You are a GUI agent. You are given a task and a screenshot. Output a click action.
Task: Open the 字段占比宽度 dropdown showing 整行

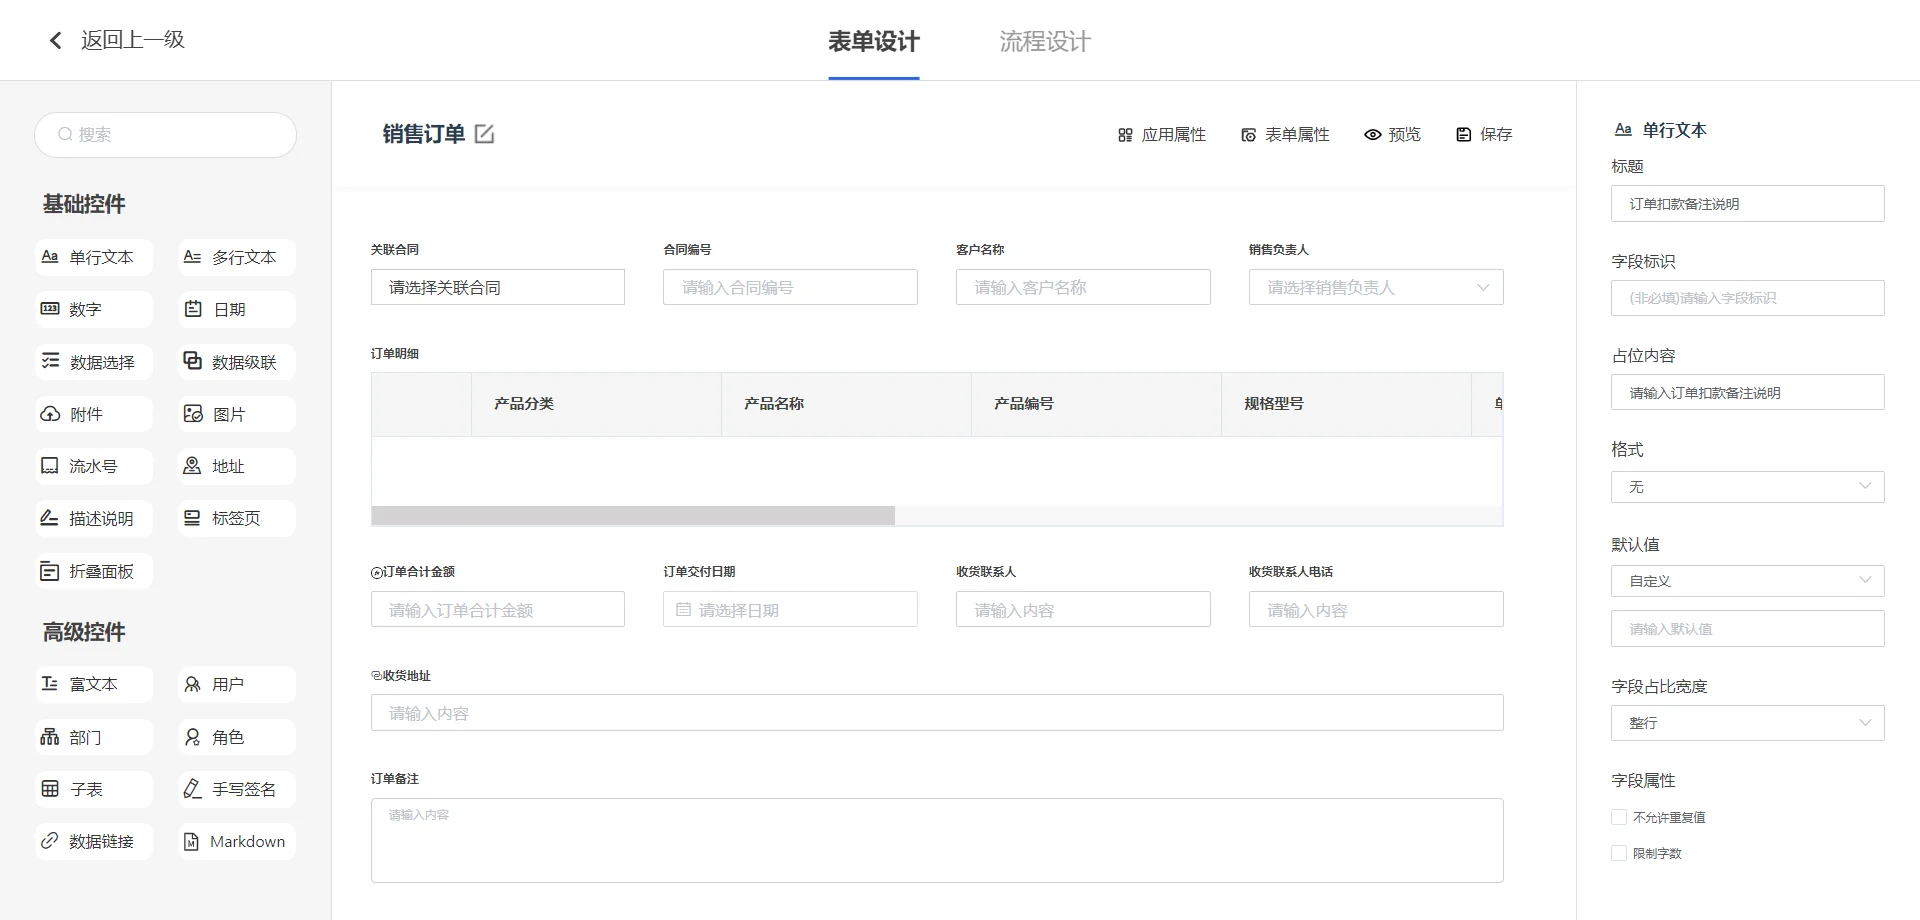(1747, 723)
